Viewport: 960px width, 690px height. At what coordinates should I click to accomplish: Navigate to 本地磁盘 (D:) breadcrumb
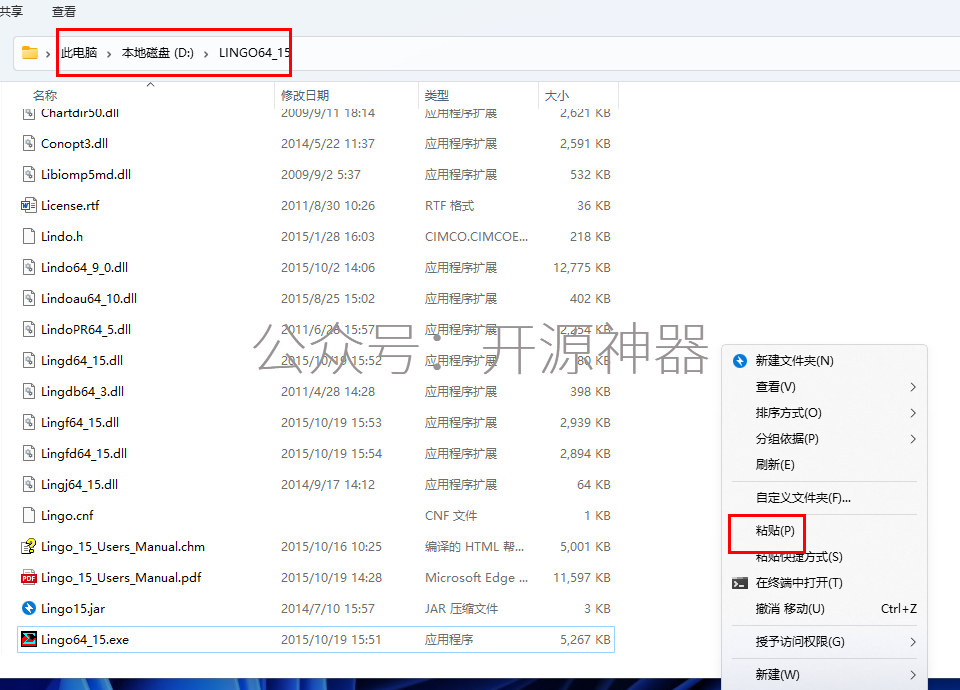coord(157,53)
